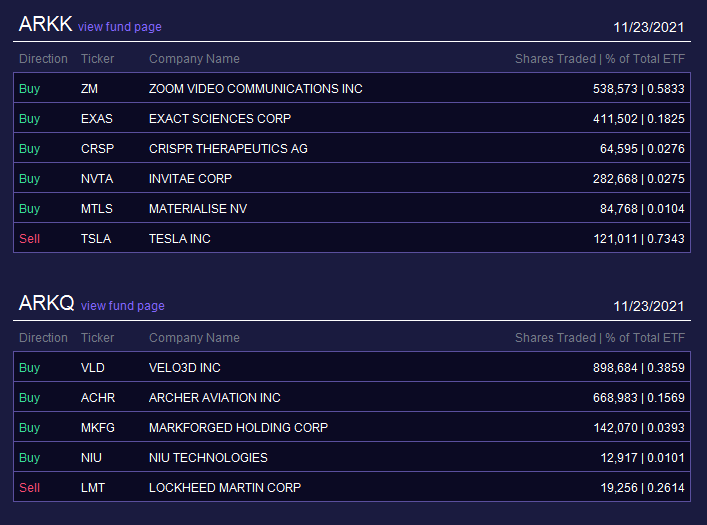707x525 pixels.
Task: Click the Company Name header in ARKQ
Action: [x=194, y=338]
